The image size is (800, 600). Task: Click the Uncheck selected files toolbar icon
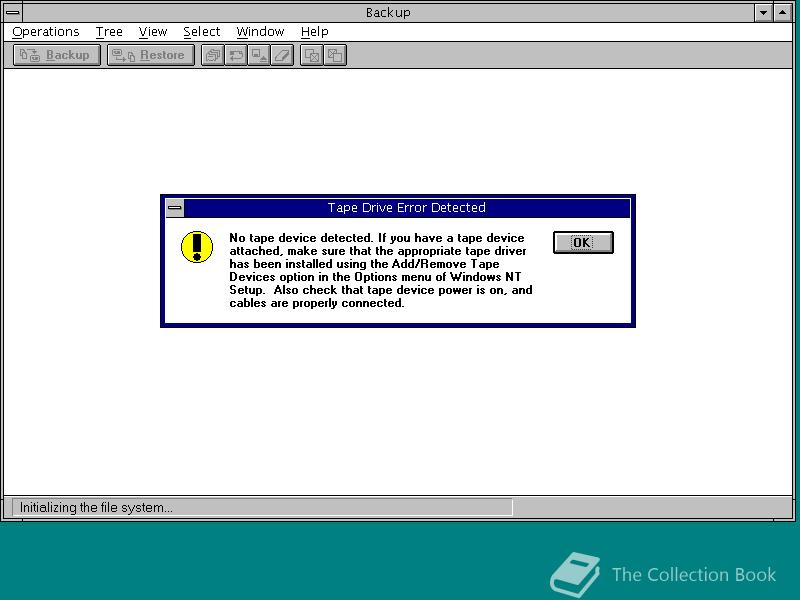pos(335,55)
